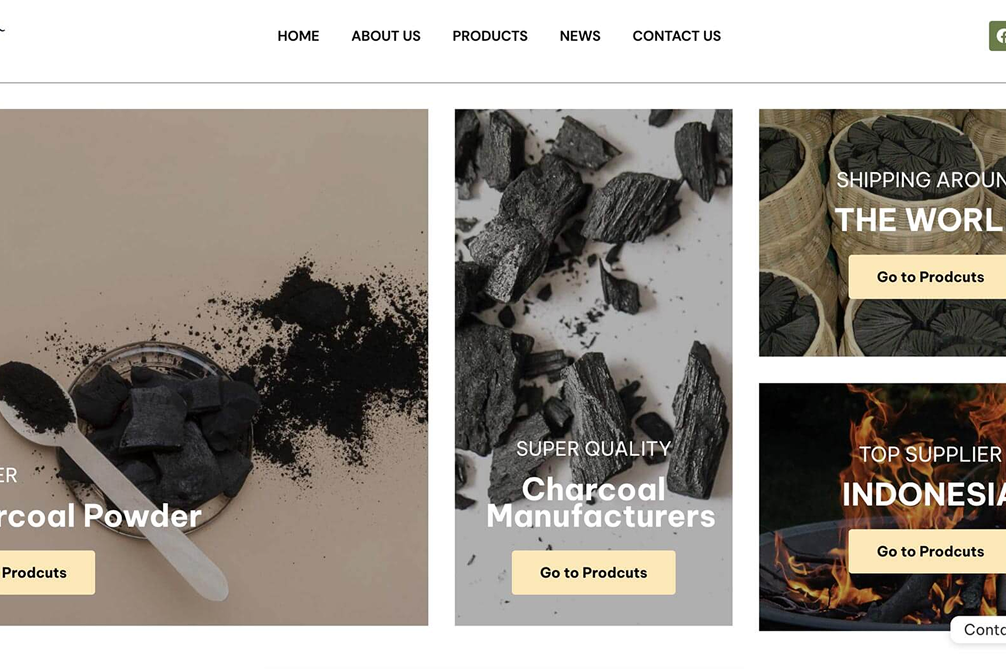Click the SUPER QUALITY caption text
The height and width of the screenshot is (671, 1006).
pos(593,448)
